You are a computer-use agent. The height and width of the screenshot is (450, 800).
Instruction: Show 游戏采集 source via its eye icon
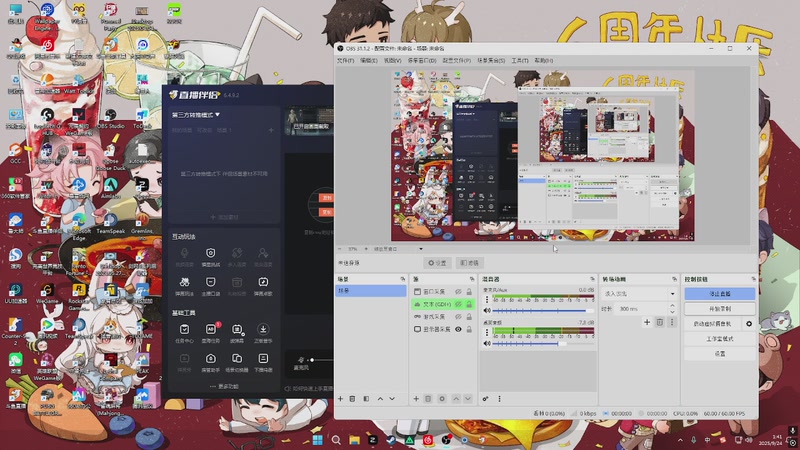click(458, 317)
